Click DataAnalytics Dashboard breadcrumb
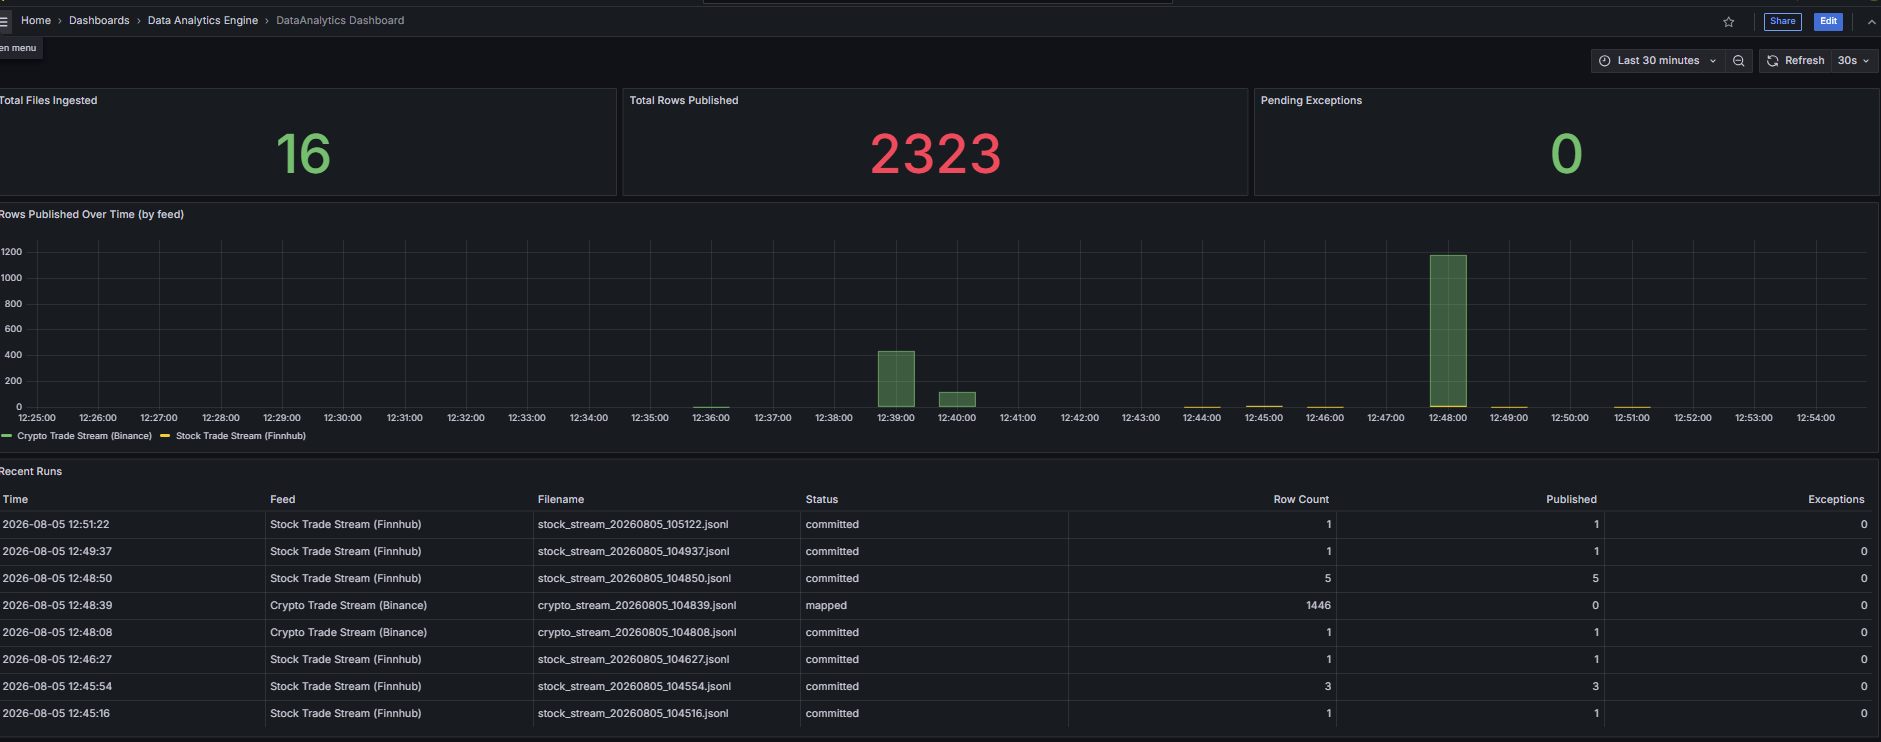1881x742 pixels. 340,20
